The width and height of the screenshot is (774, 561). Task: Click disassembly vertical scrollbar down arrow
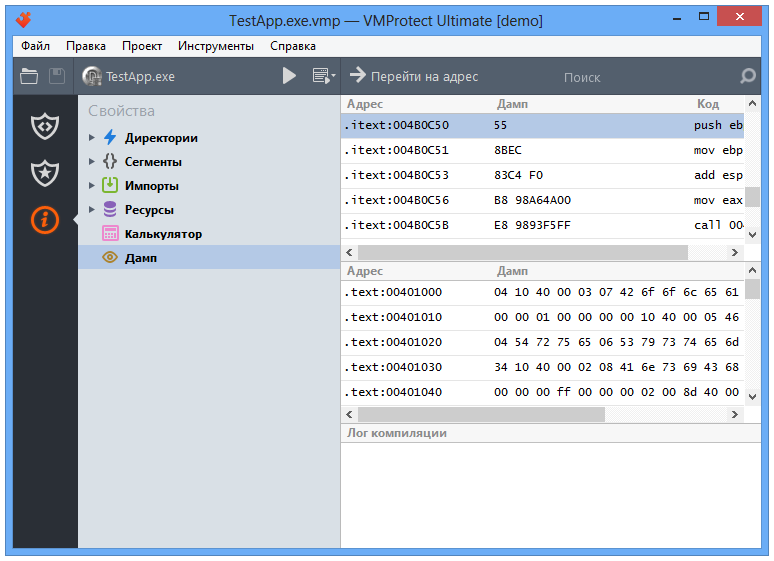click(x=752, y=235)
